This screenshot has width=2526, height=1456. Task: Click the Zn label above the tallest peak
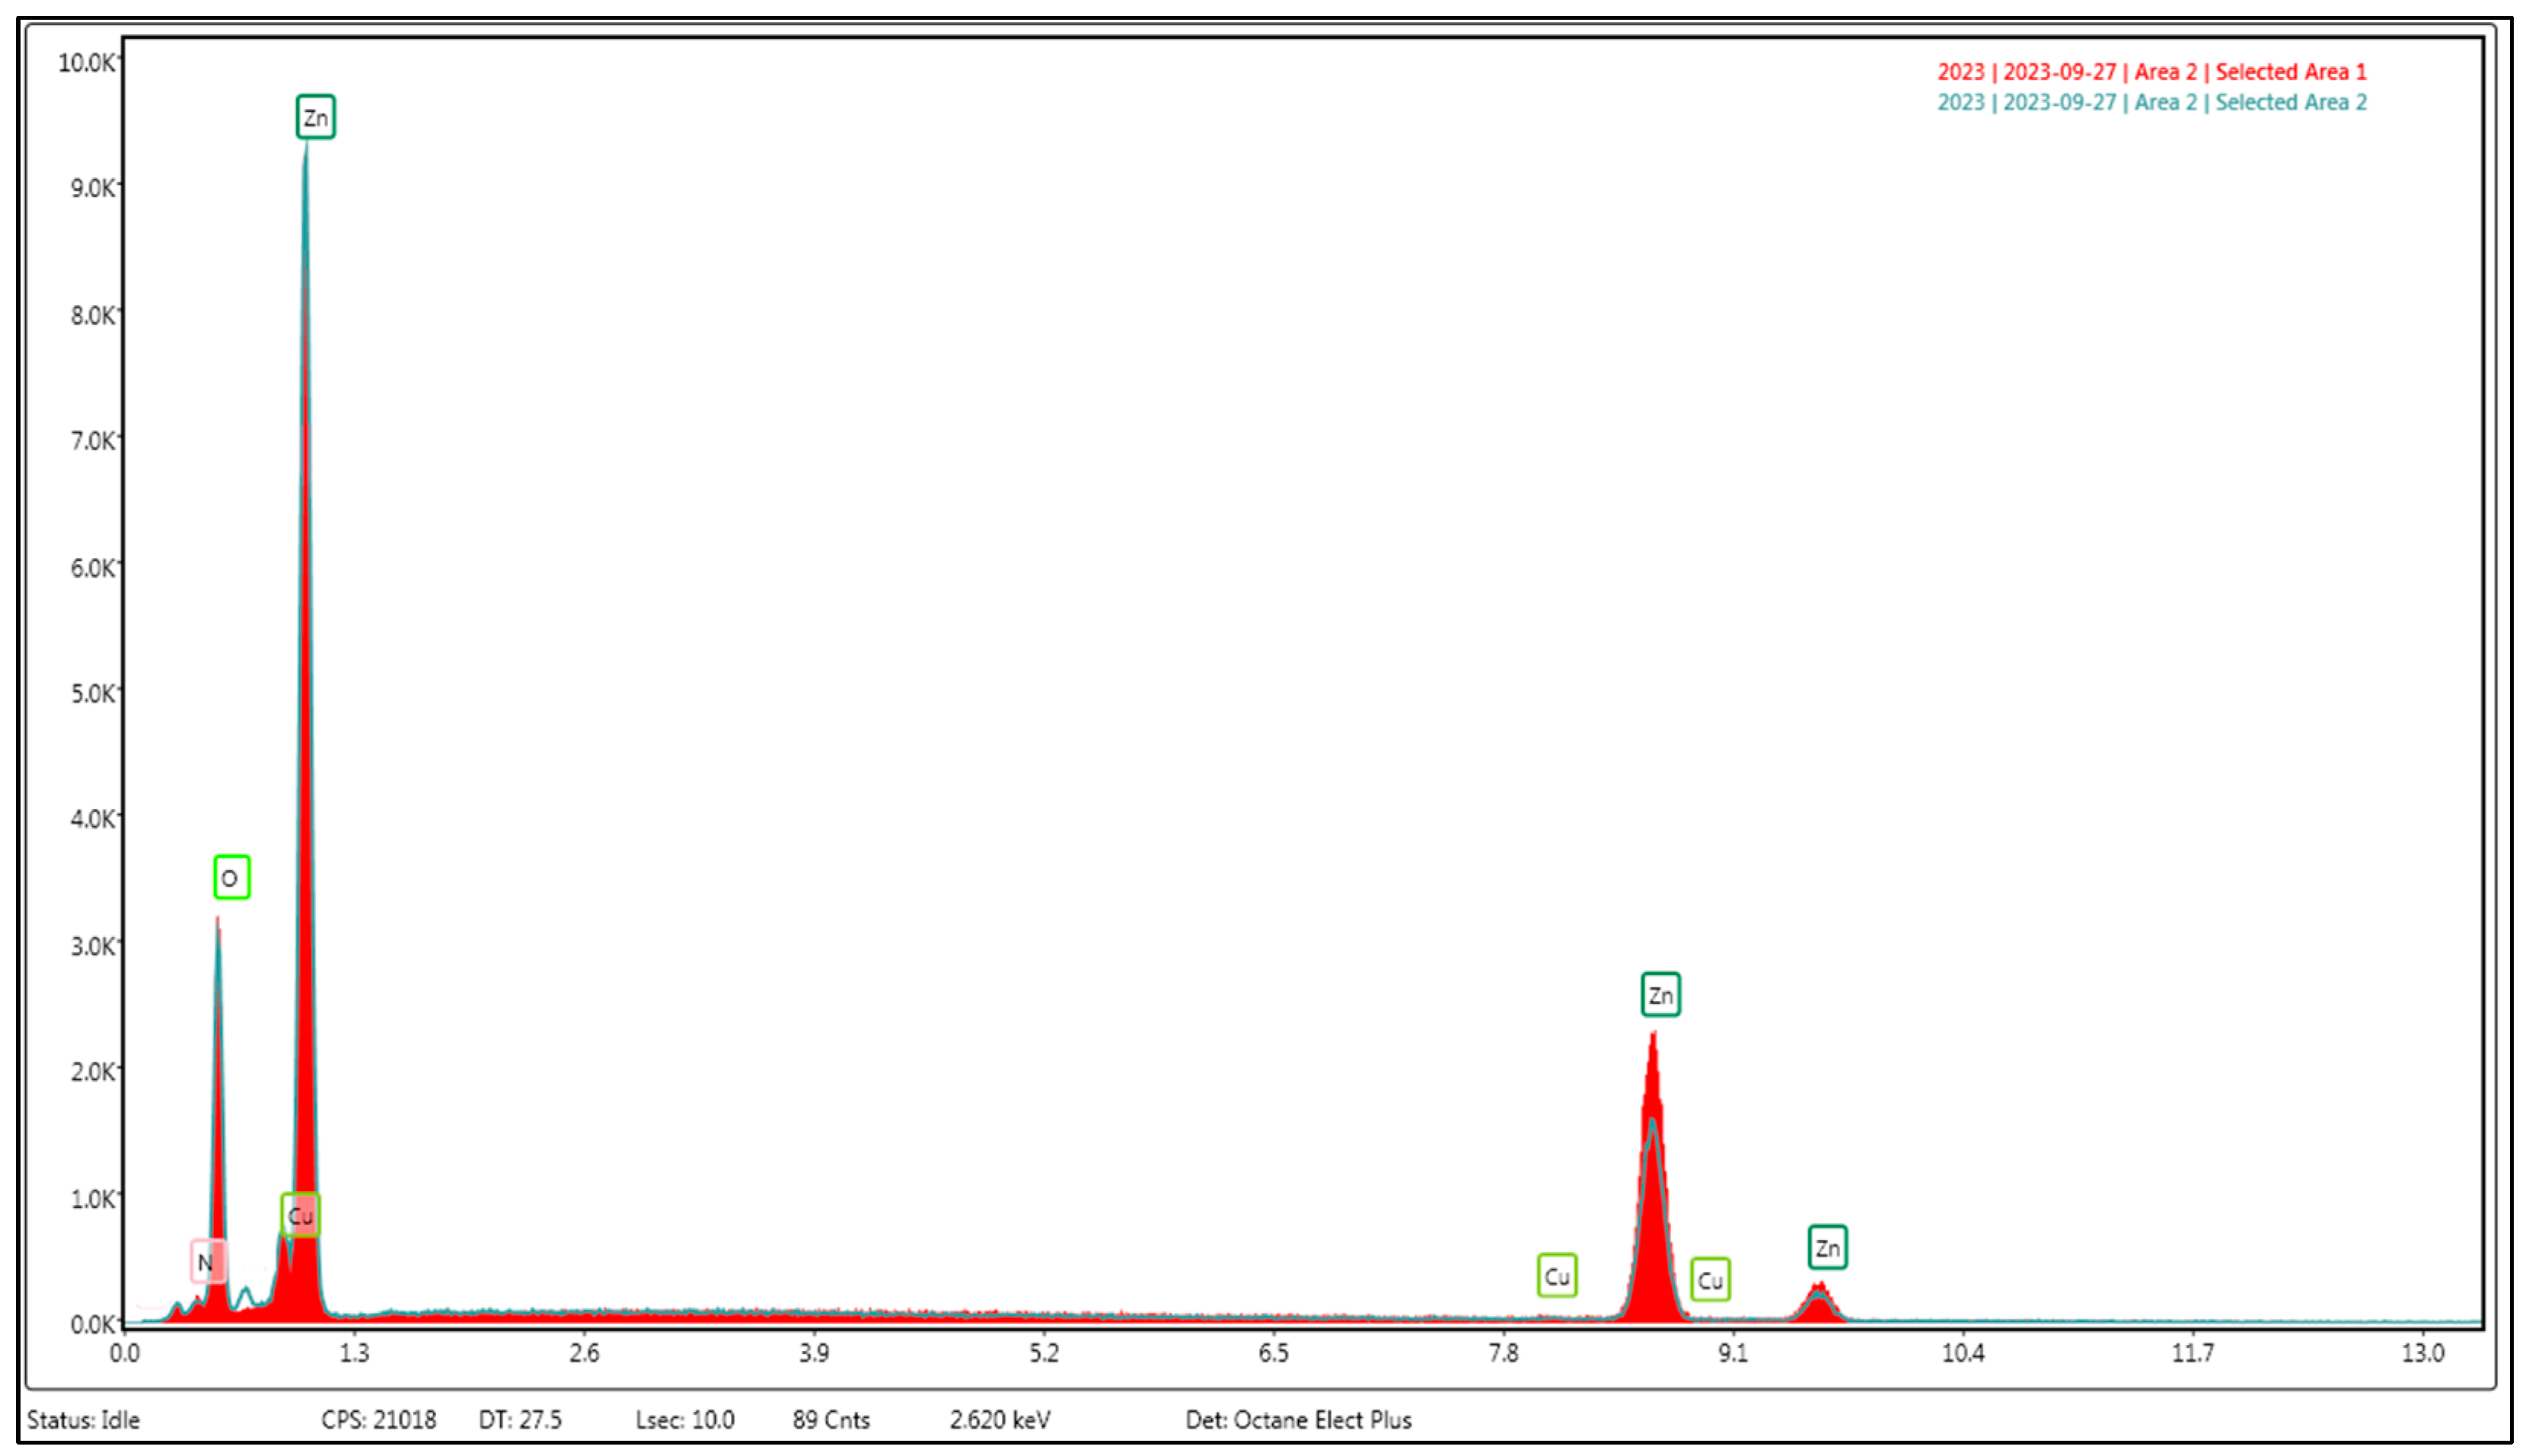(x=315, y=118)
